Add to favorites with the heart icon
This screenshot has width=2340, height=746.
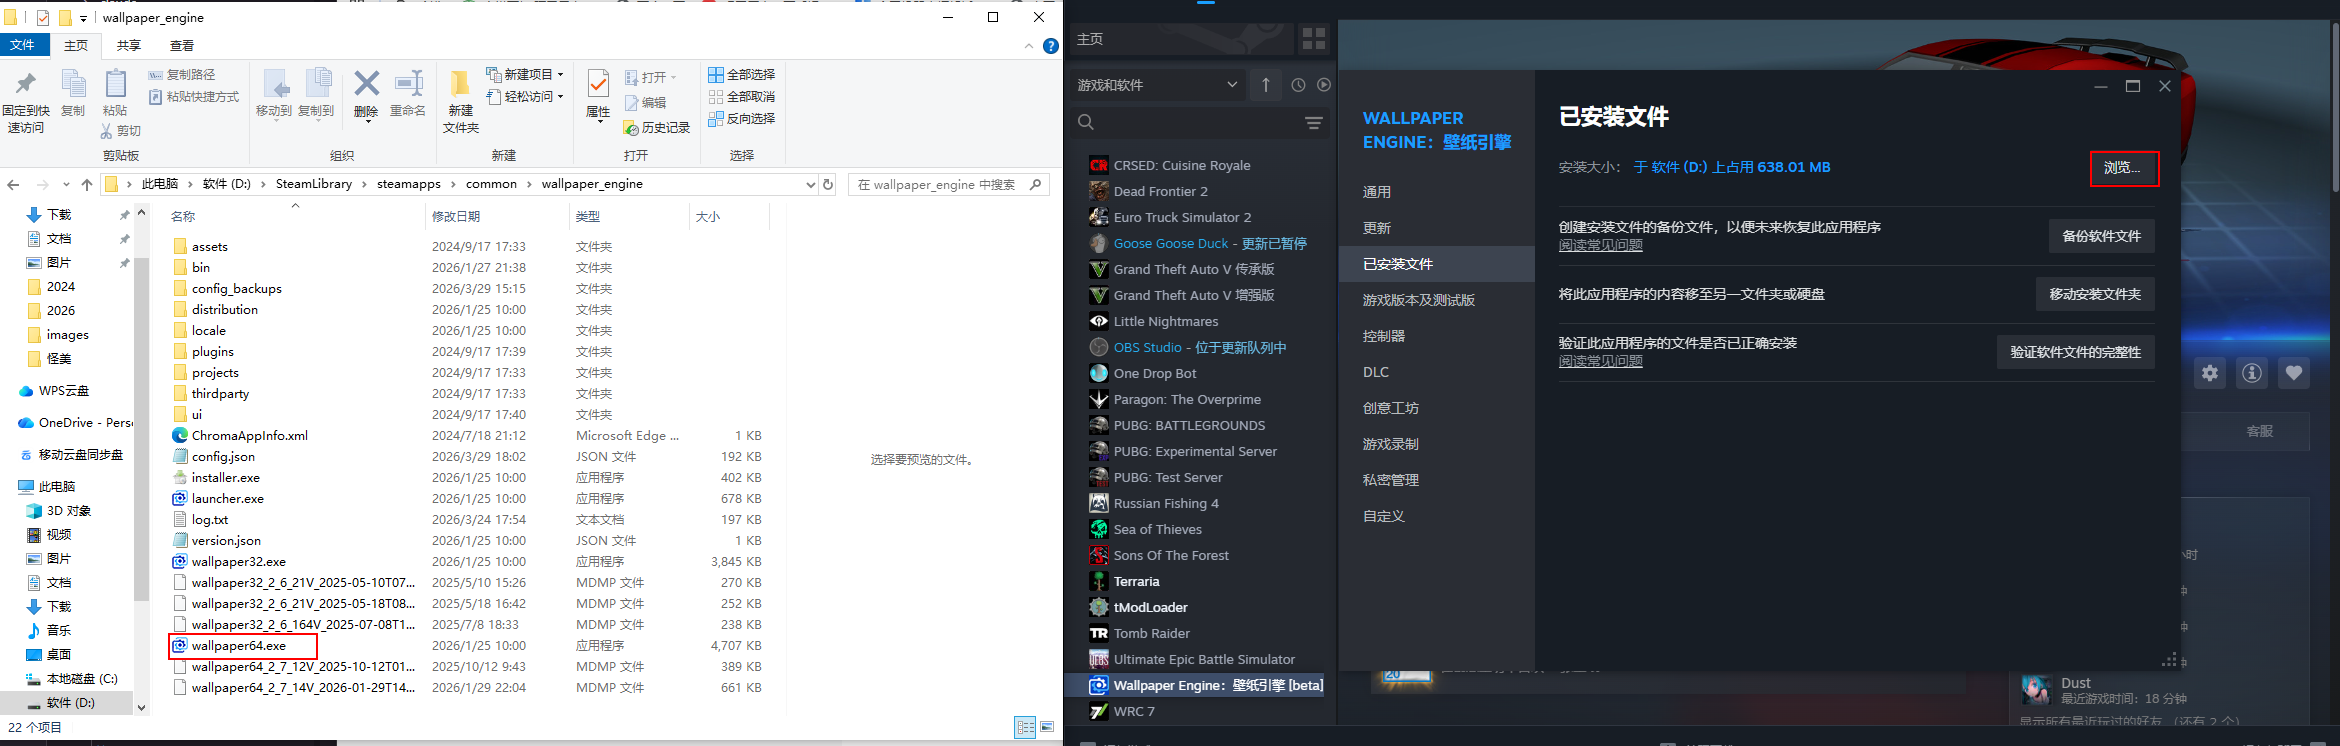pos(2294,373)
